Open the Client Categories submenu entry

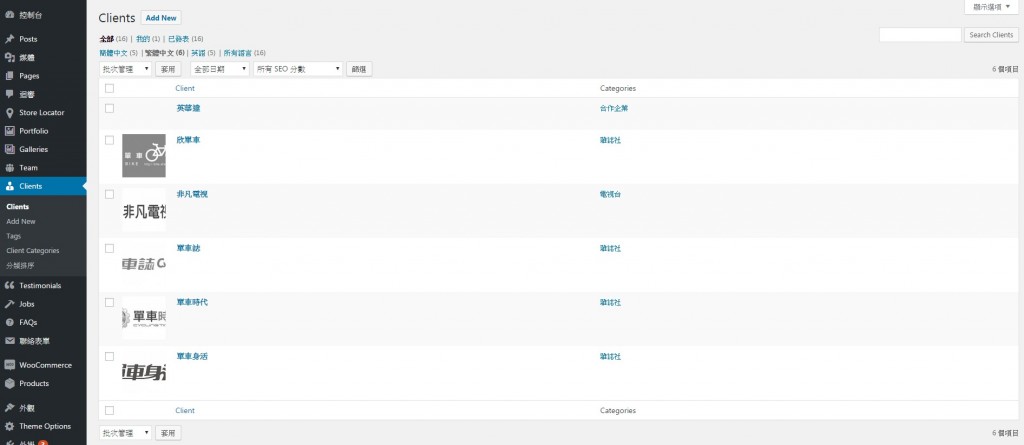coord(33,250)
